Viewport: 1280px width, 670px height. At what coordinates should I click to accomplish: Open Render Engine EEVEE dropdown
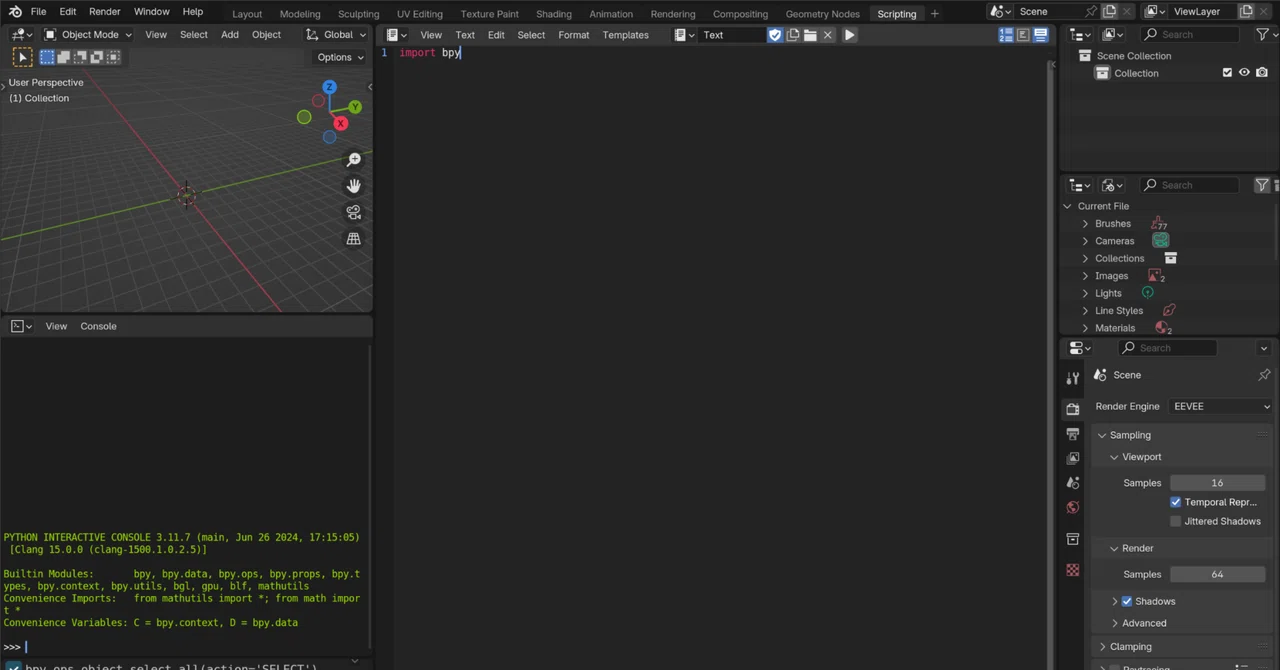[x=1221, y=406]
